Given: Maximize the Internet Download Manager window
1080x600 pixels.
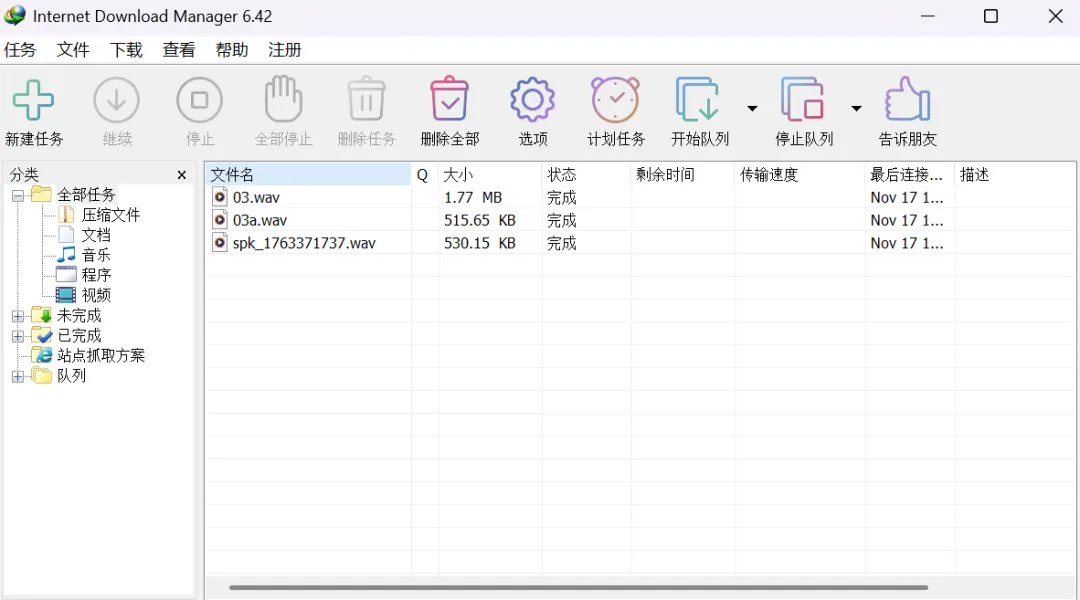Looking at the screenshot, I should click(990, 16).
